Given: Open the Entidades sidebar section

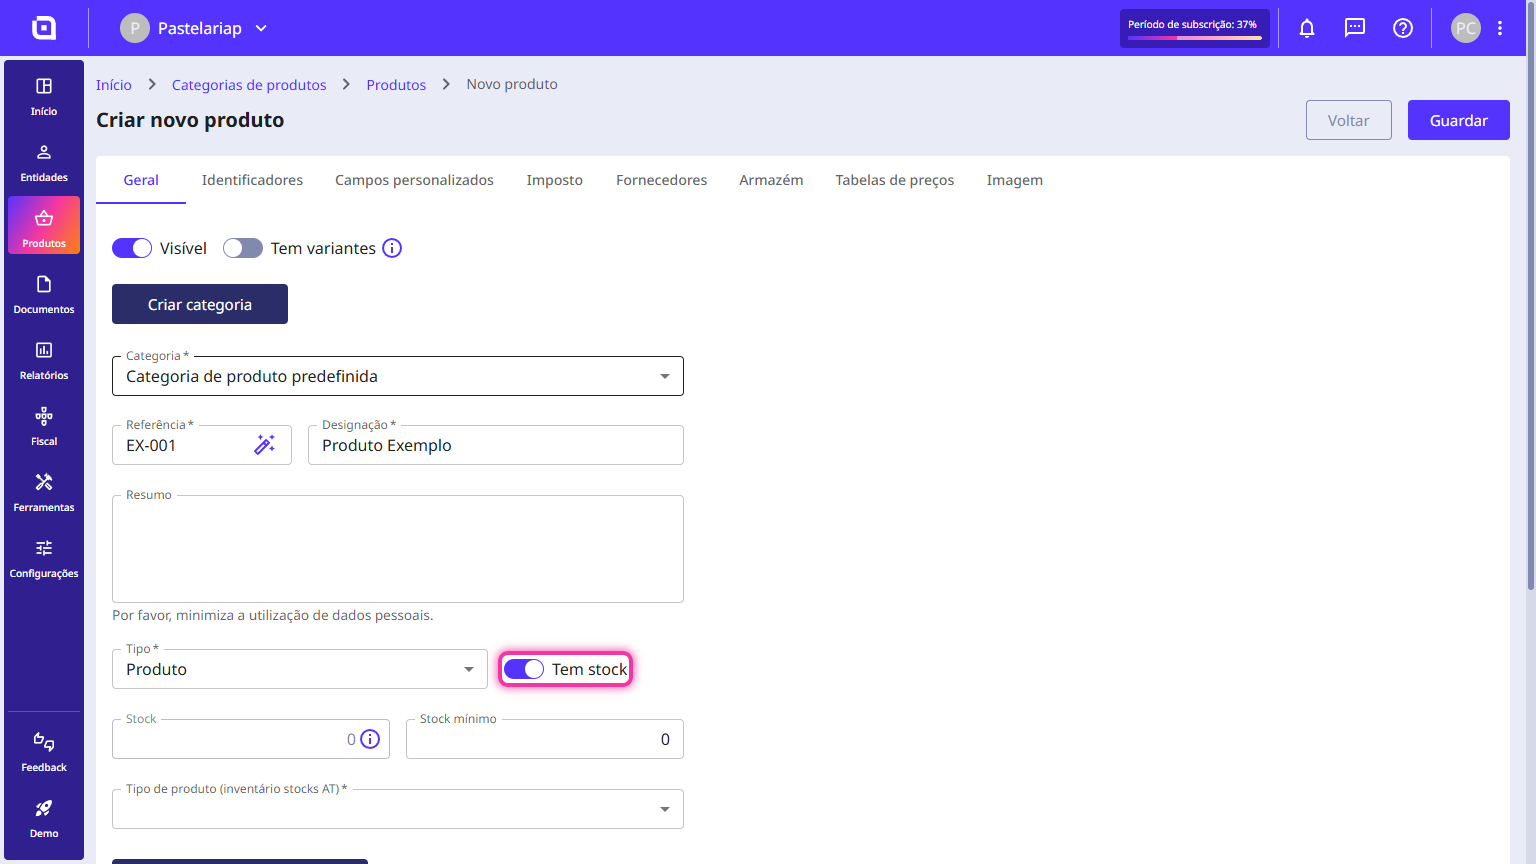Looking at the screenshot, I should (x=44, y=162).
